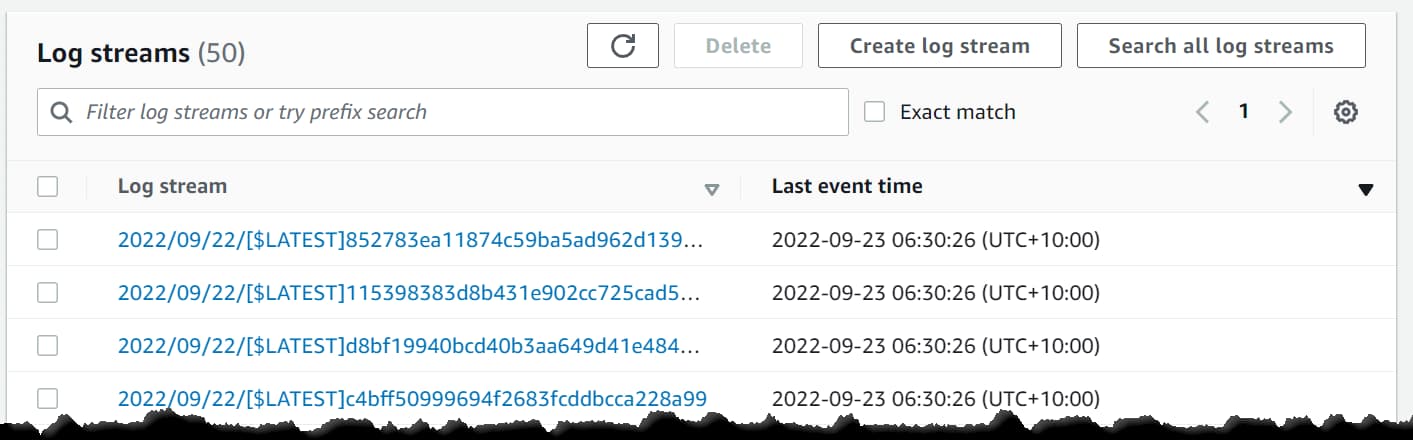Image resolution: width=1413 pixels, height=440 pixels.
Task: Select checkbox for the d8bf19940bcd stream row
Action: click(x=47, y=346)
